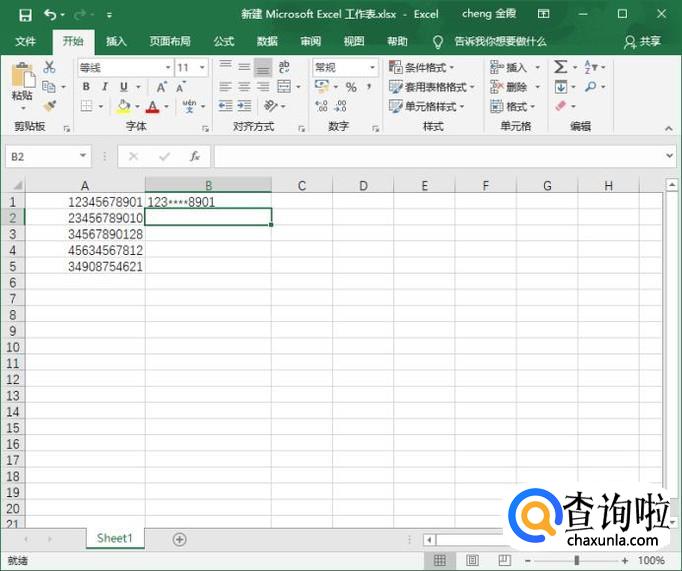The width and height of the screenshot is (682, 571).
Task: Click the Cut scissors icon
Action: [x=50, y=67]
